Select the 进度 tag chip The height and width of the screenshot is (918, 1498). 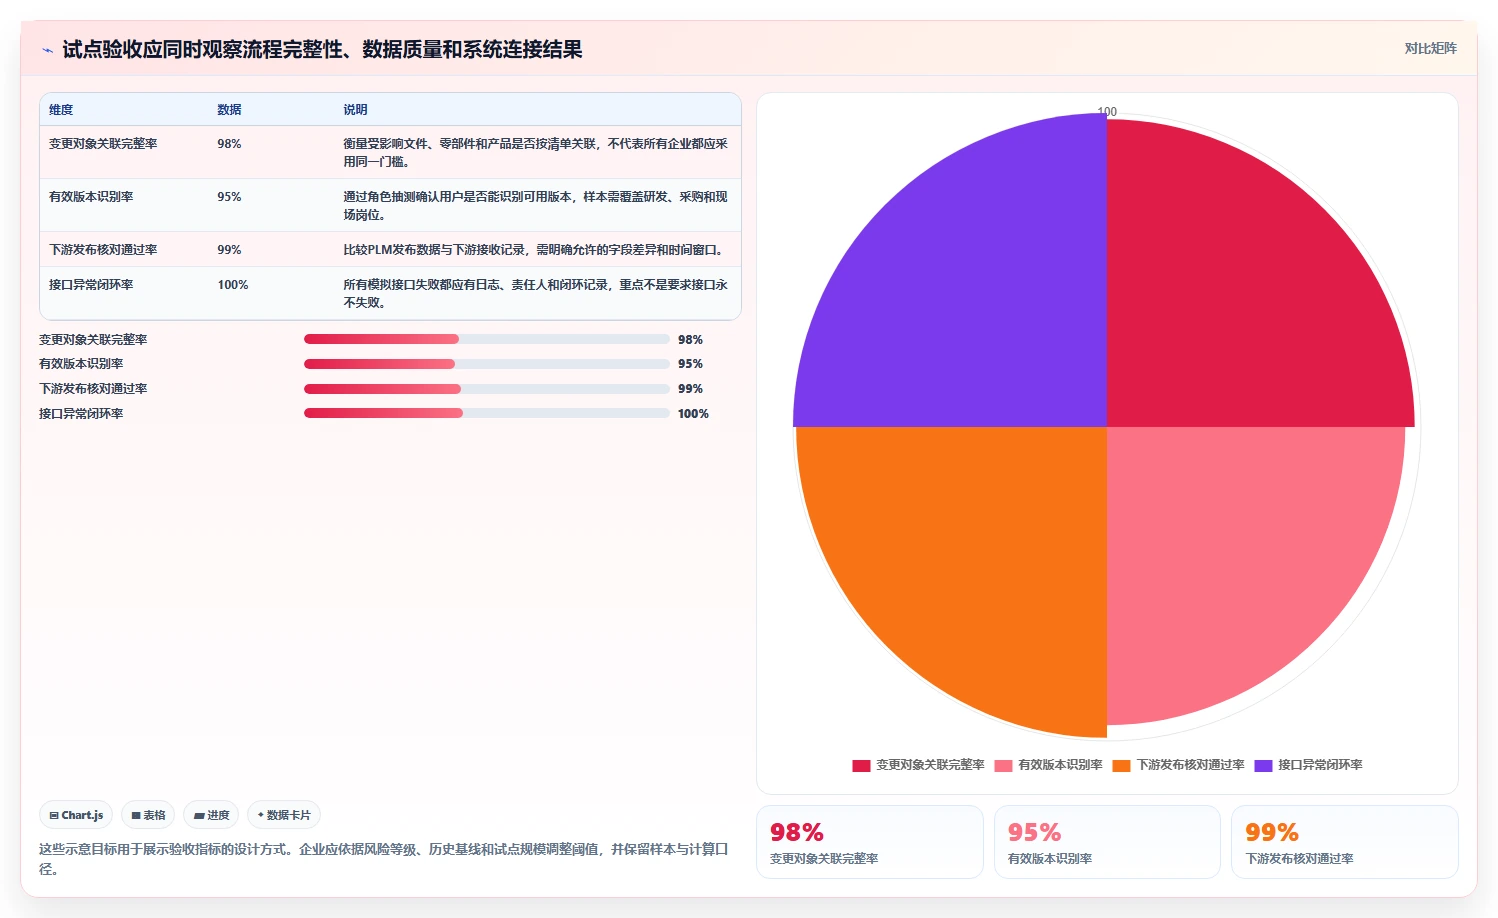(211, 815)
